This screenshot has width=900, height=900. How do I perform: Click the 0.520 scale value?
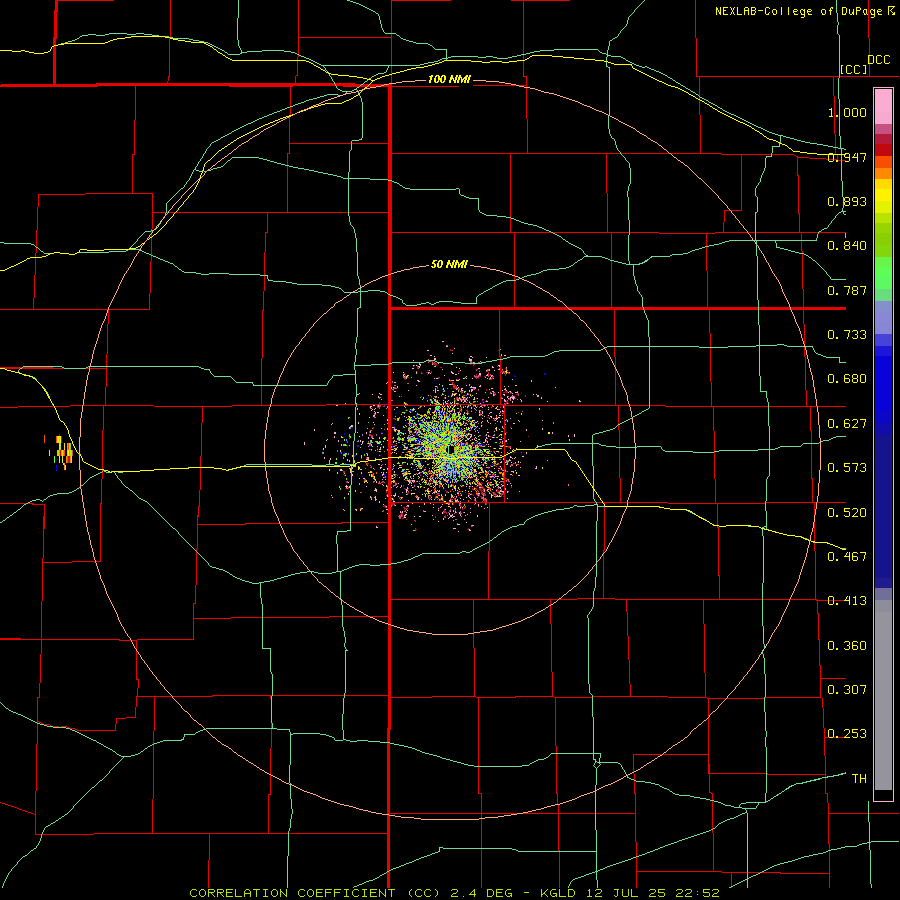click(x=847, y=513)
